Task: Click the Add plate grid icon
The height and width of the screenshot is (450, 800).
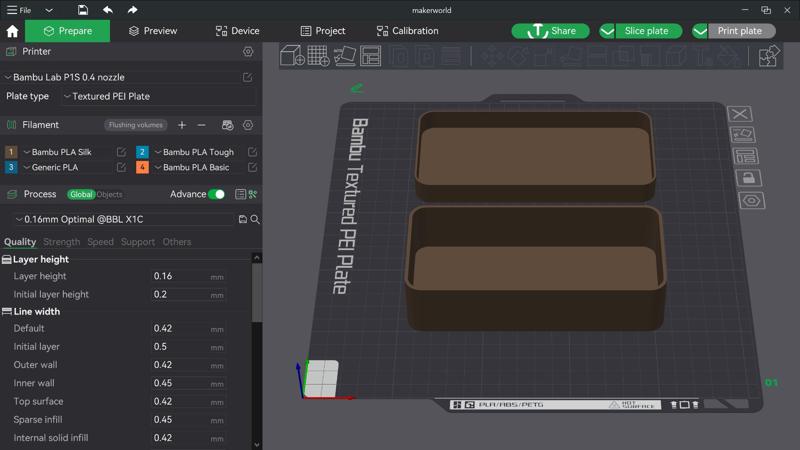Action: click(x=318, y=55)
